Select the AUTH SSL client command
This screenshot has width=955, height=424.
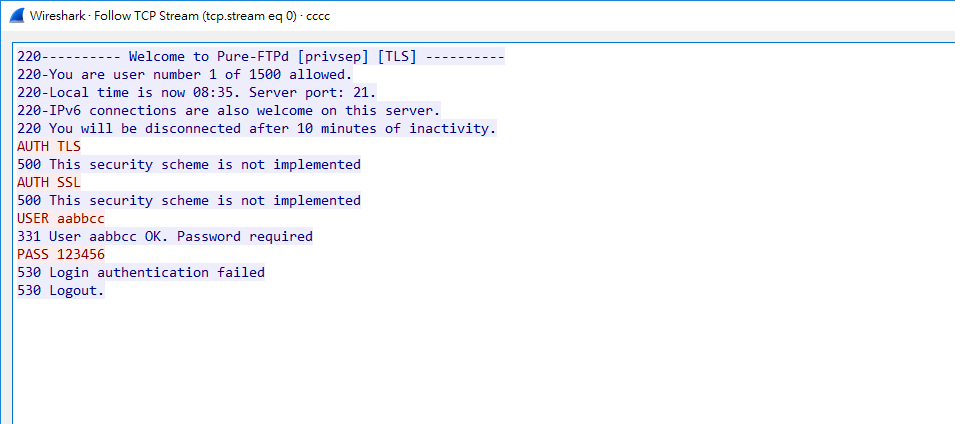click(49, 182)
